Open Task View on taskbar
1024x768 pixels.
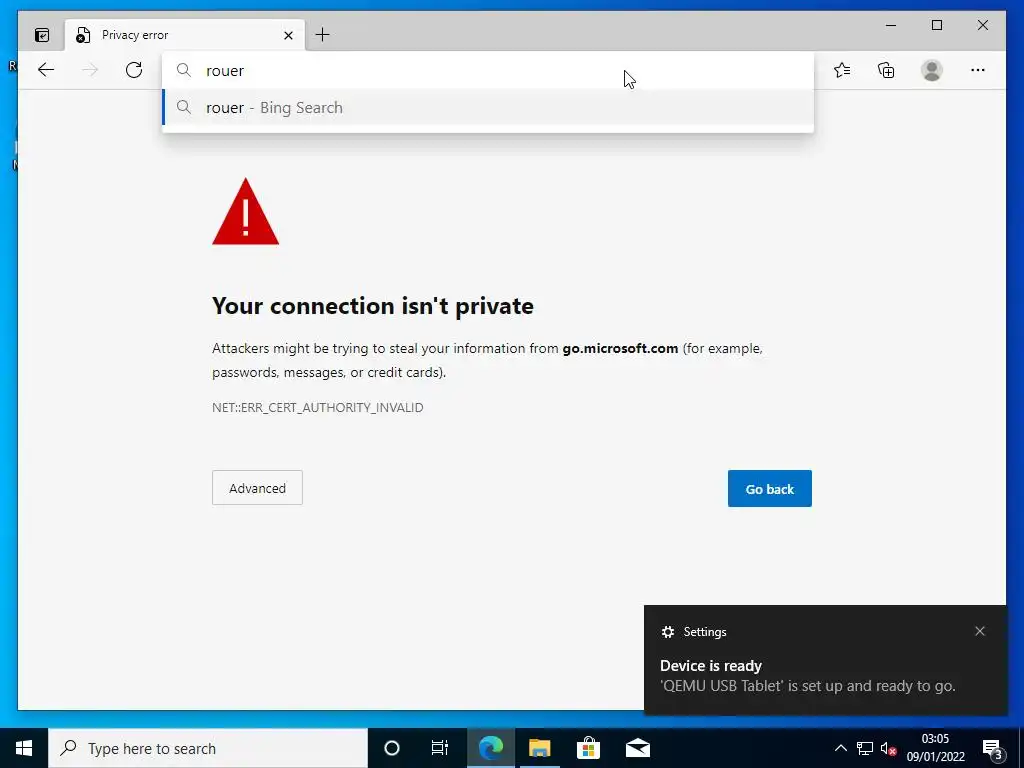(440, 748)
